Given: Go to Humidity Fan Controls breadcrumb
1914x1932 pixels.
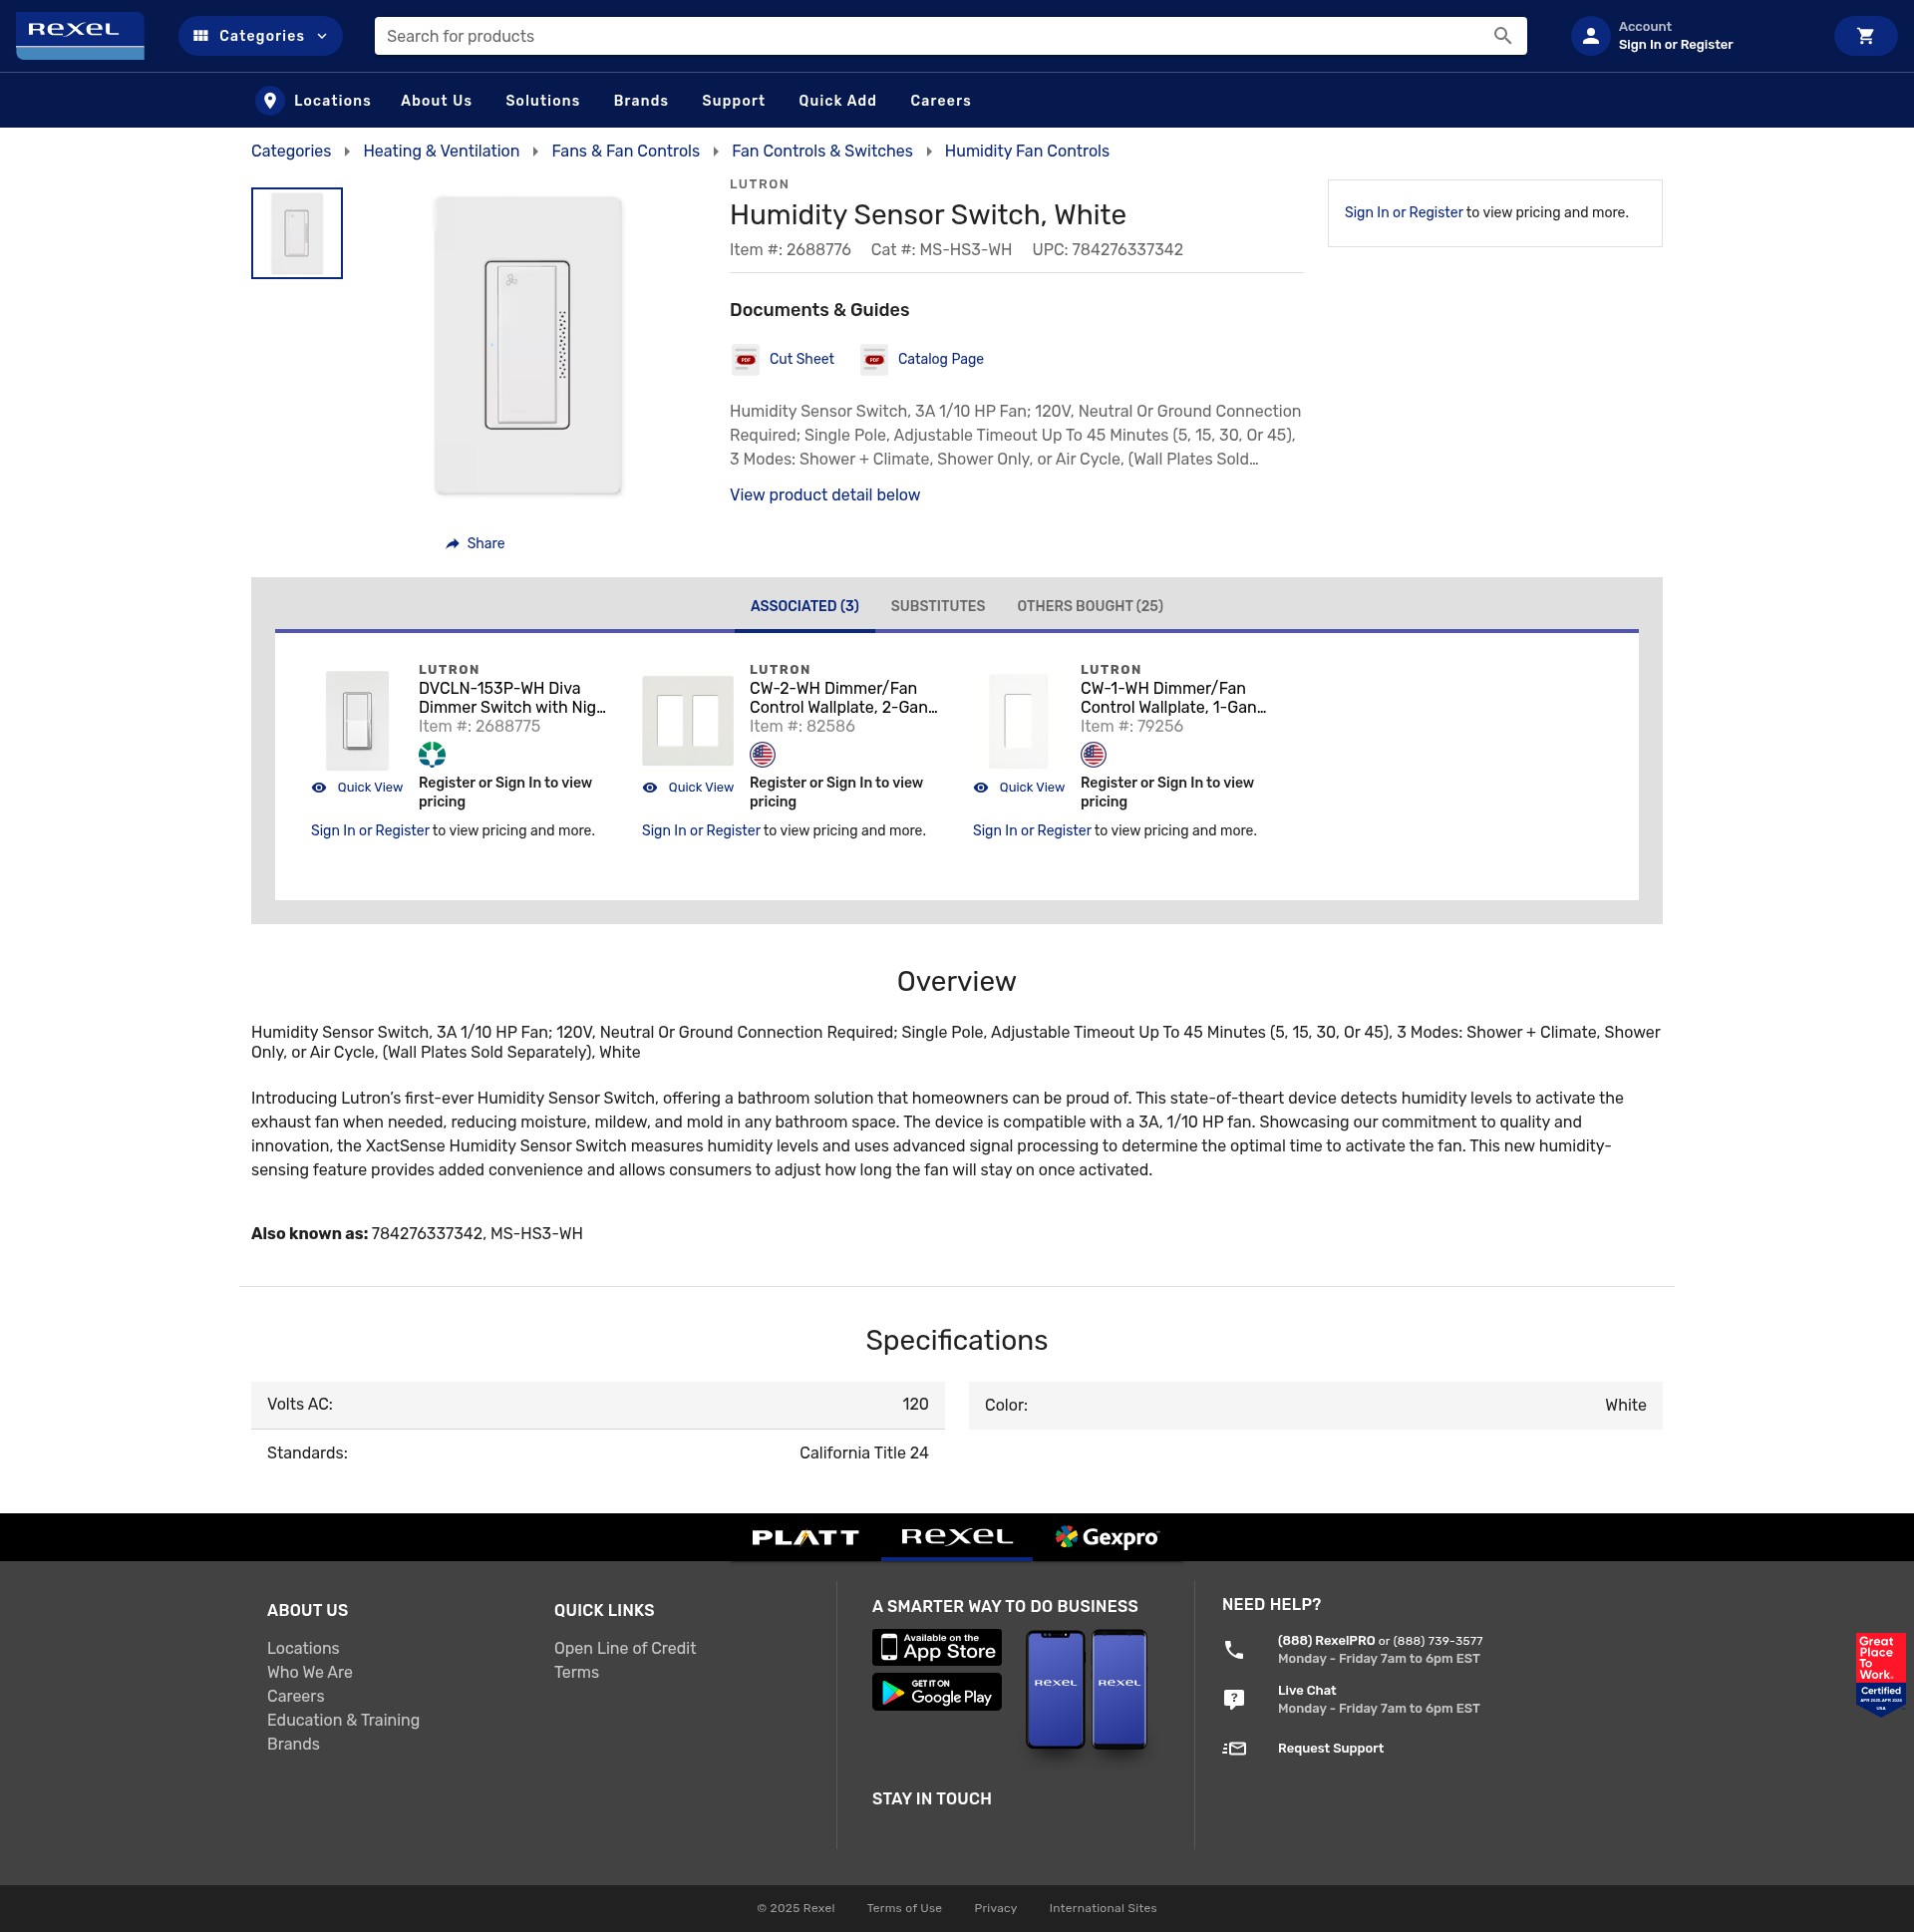Looking at the screenshot, I should pos(1027,151).
